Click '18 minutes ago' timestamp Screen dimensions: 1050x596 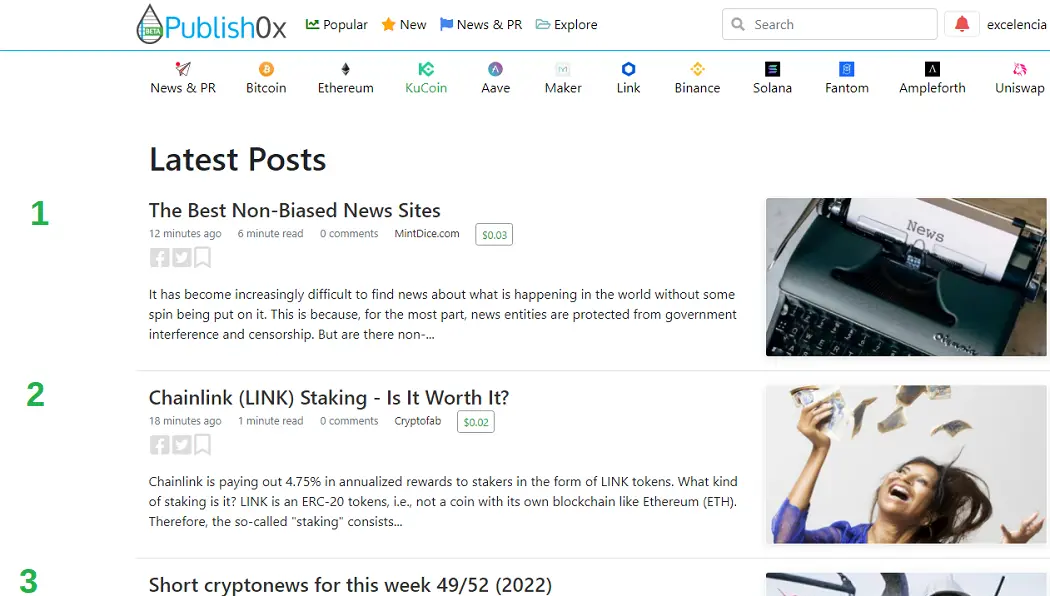[x=185, y=421]
